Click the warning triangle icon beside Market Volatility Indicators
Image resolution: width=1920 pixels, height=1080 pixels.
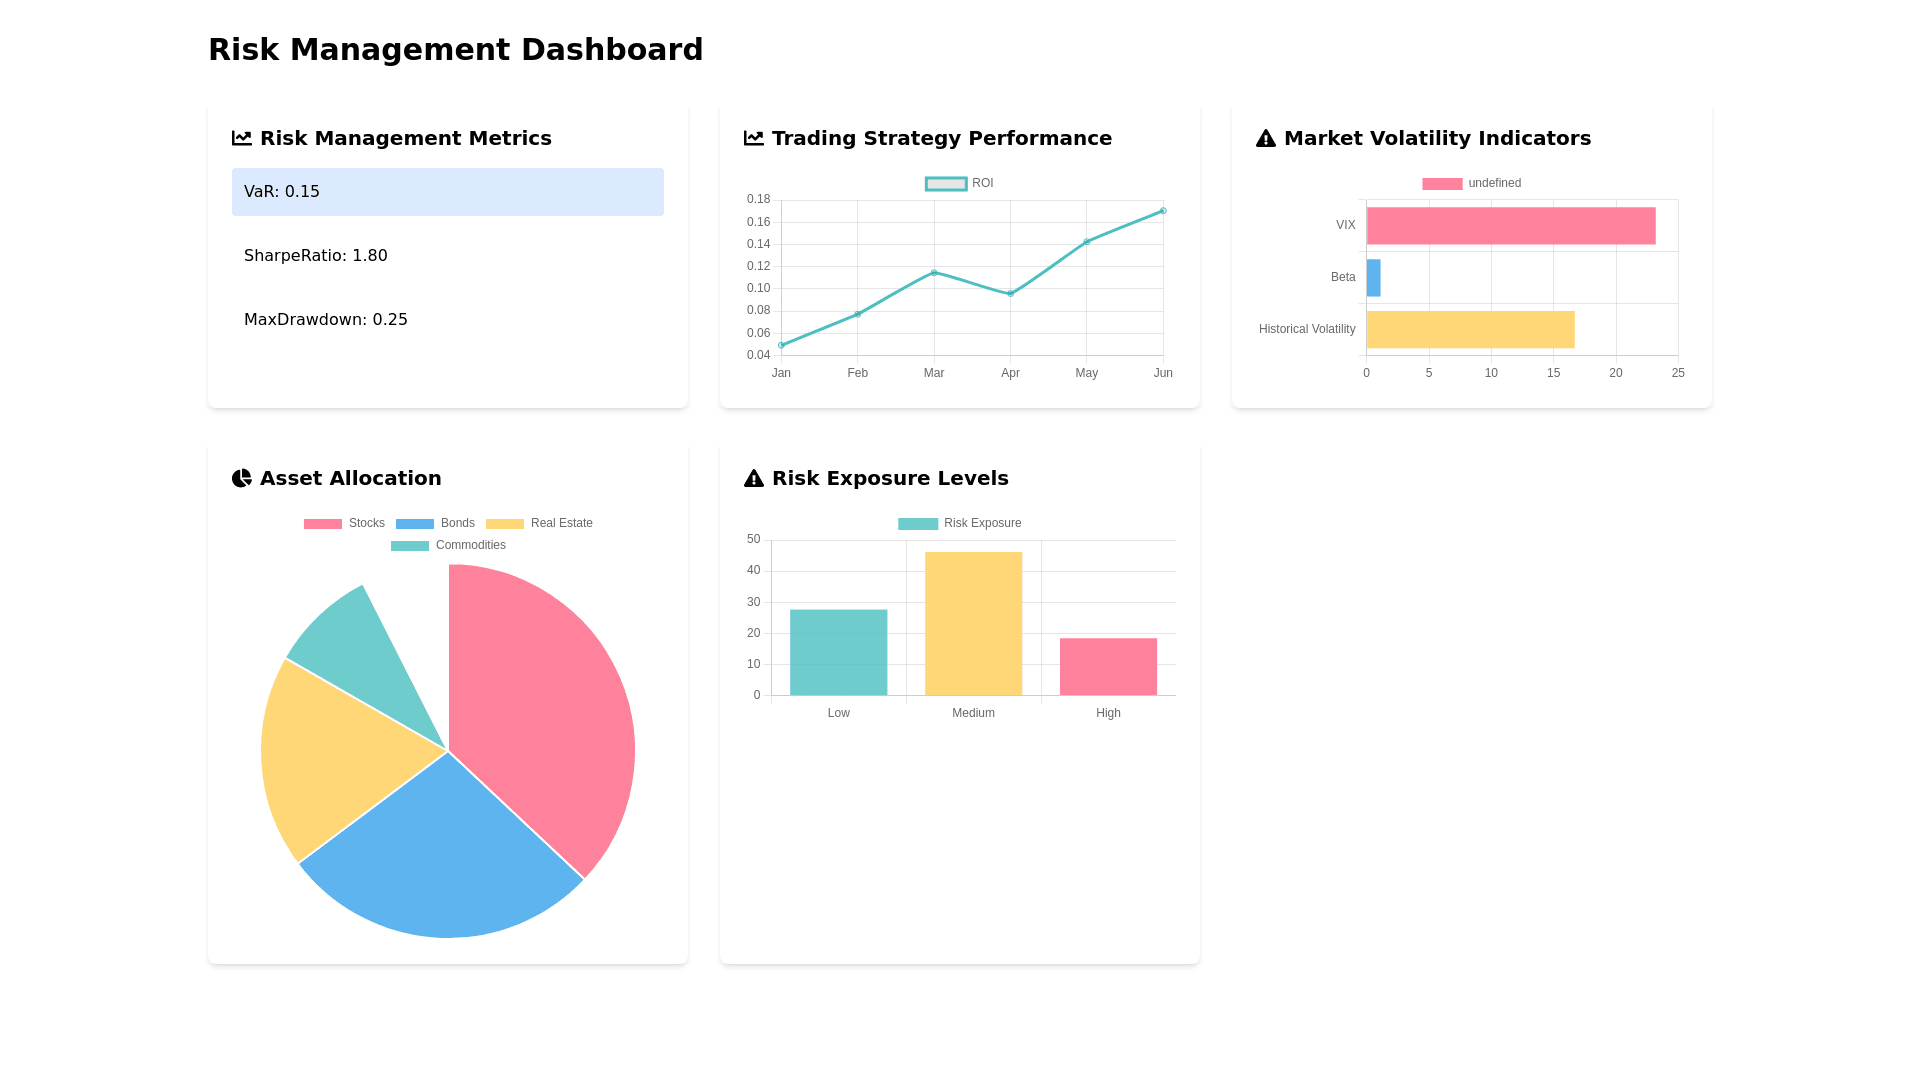[1265, 138]
